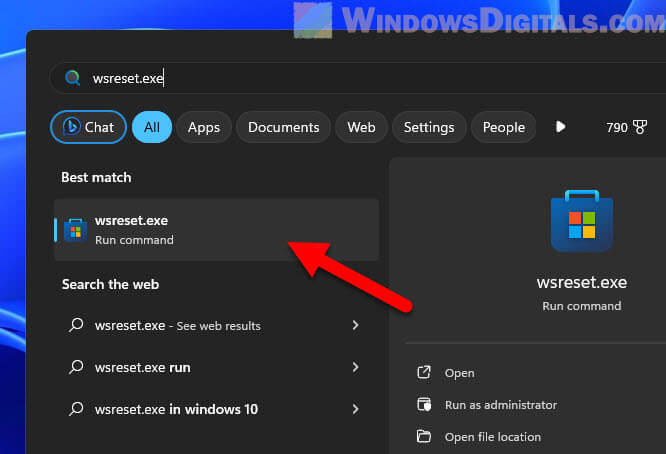Click the Open action's external-link icon
666x454 pixels.
423,372
